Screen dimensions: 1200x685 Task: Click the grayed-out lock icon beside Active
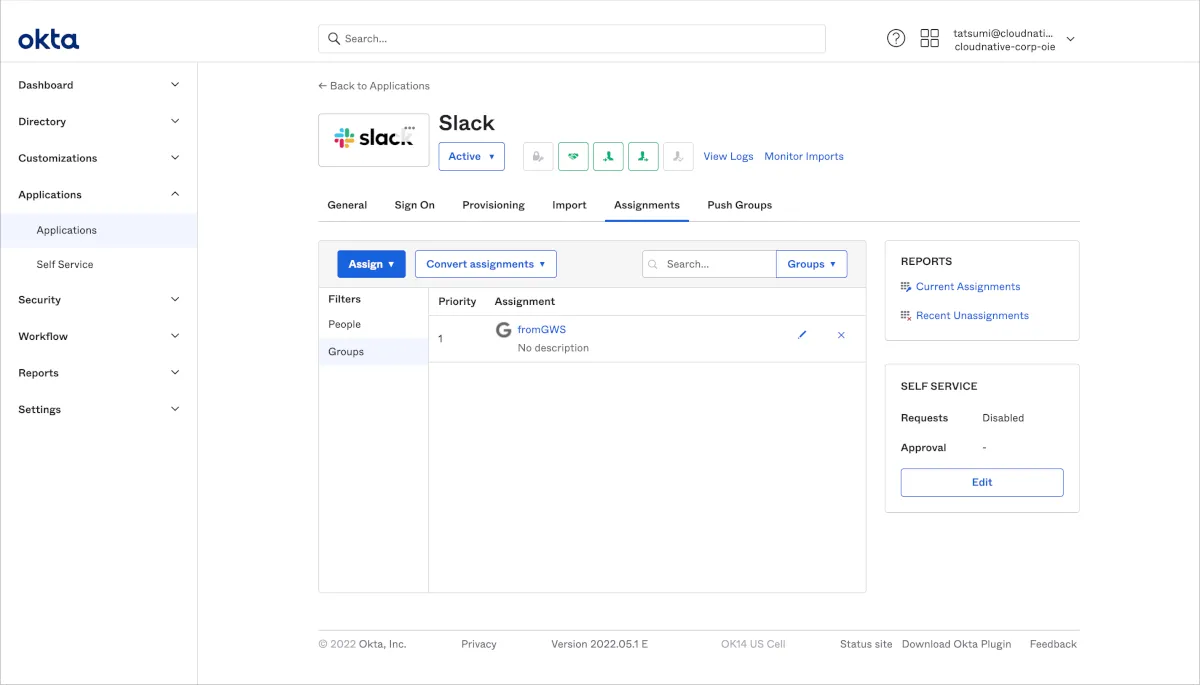[538, 156]
